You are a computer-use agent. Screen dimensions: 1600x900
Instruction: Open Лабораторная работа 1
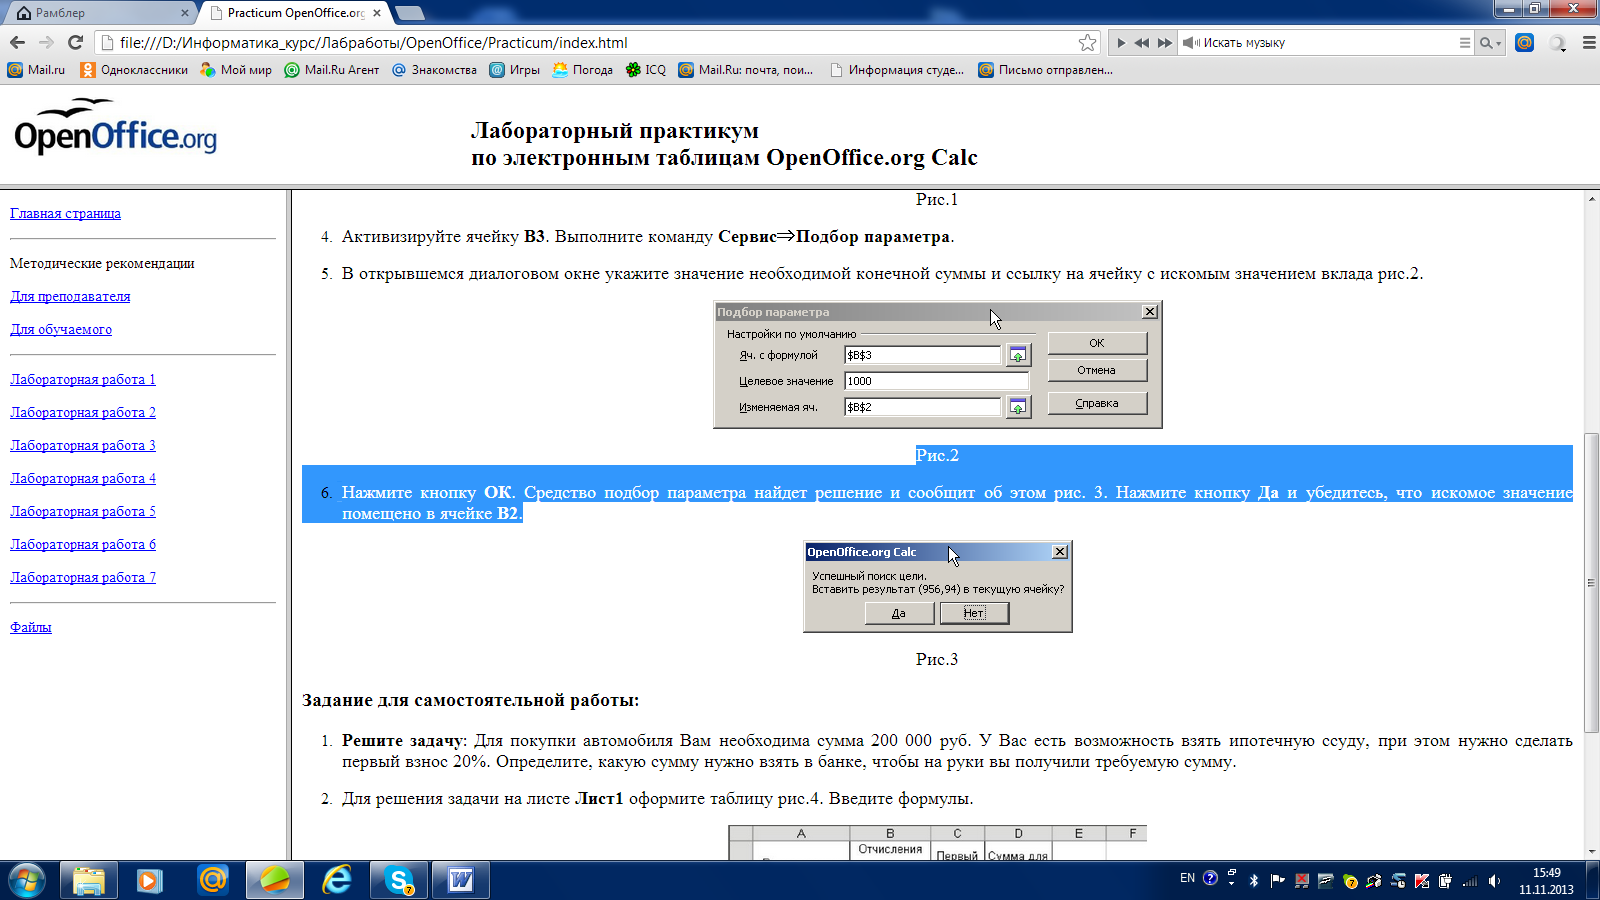click(83, 379)
